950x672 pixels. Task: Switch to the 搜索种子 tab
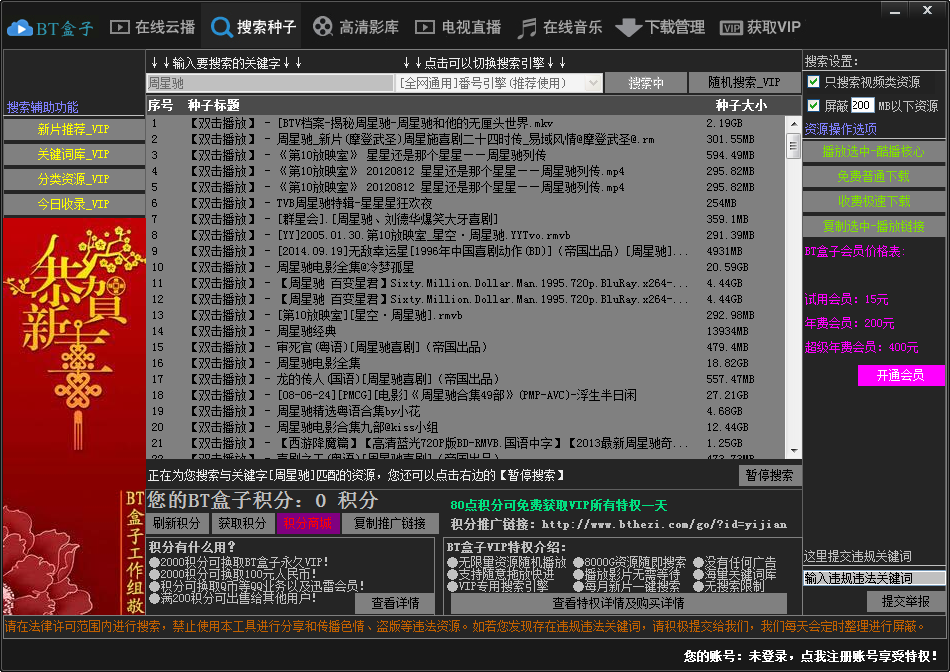click(x=251, y=27)
